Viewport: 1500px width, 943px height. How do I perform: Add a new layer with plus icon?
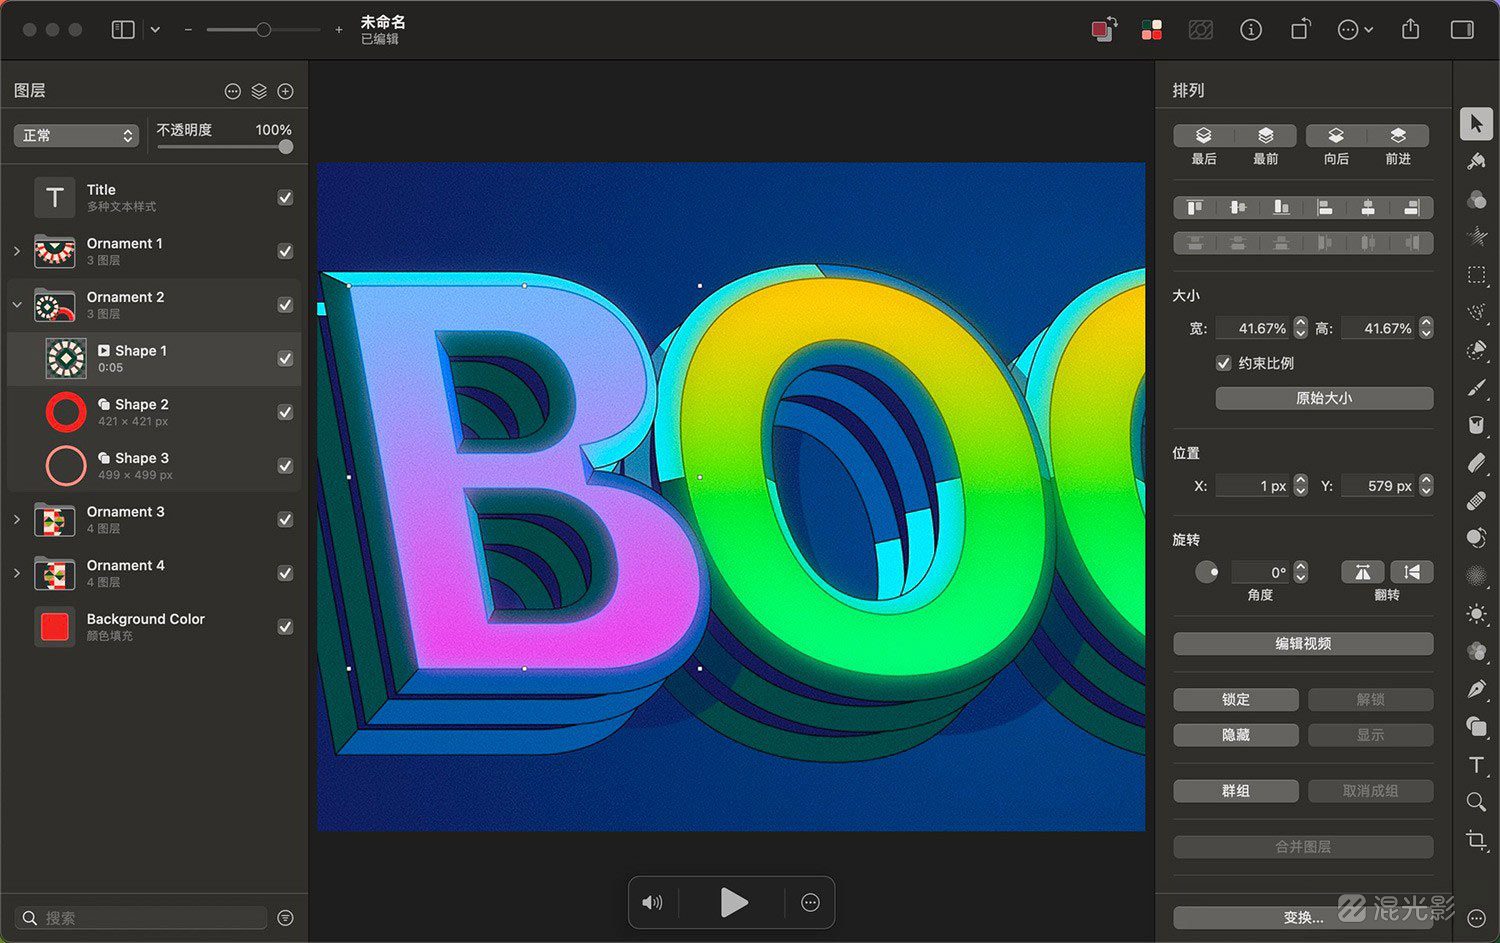point(285,91)
